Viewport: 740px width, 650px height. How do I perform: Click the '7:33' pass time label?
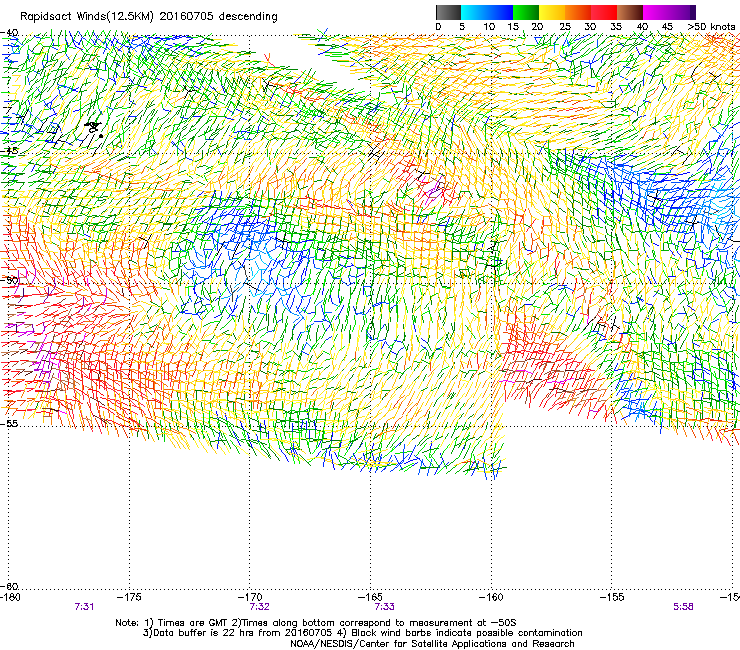[385, 607]
